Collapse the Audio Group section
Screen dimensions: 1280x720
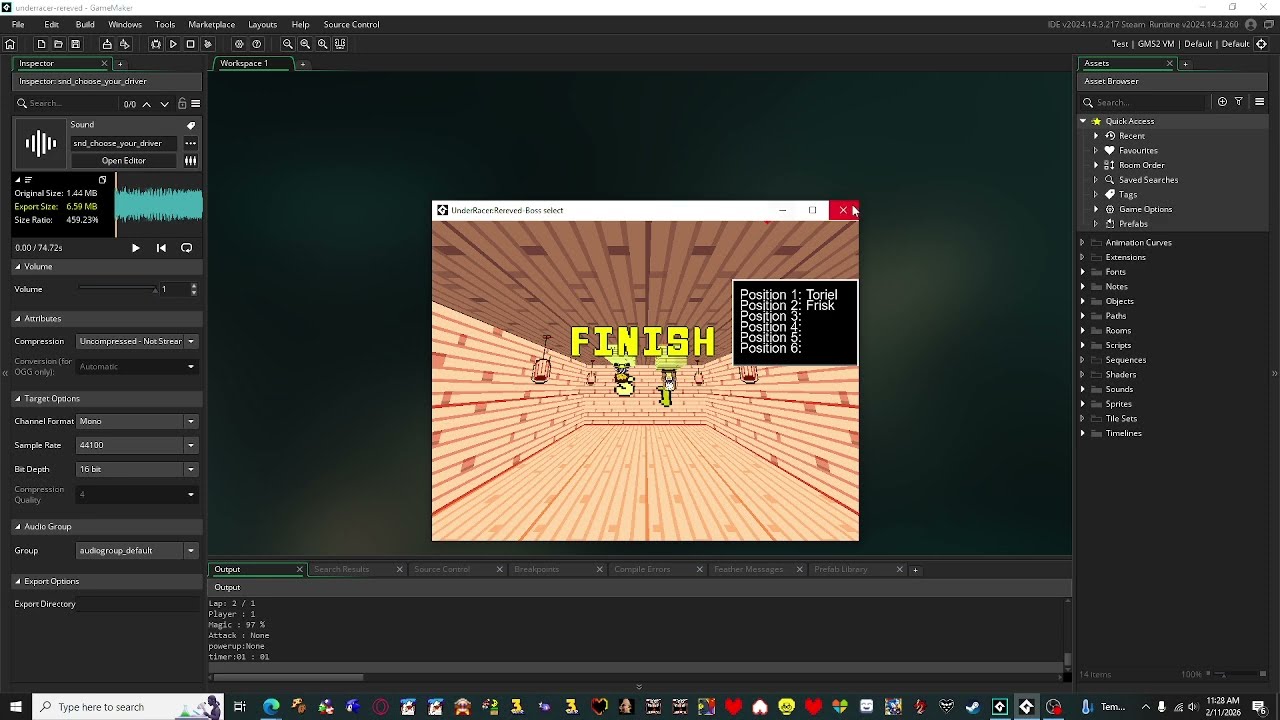coord(17,527)
